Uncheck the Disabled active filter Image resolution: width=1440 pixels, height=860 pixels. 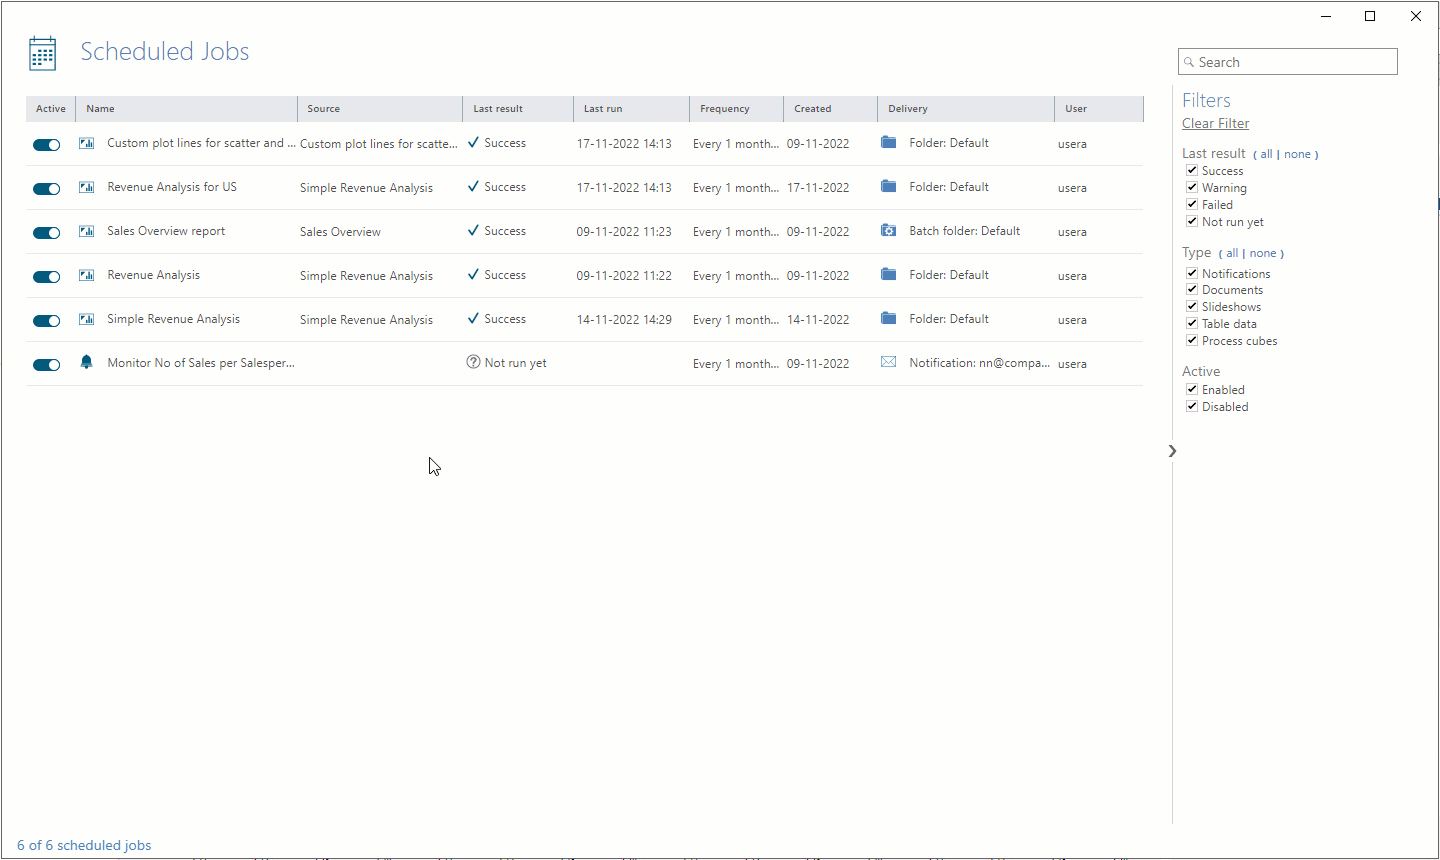pos(1192,406)
